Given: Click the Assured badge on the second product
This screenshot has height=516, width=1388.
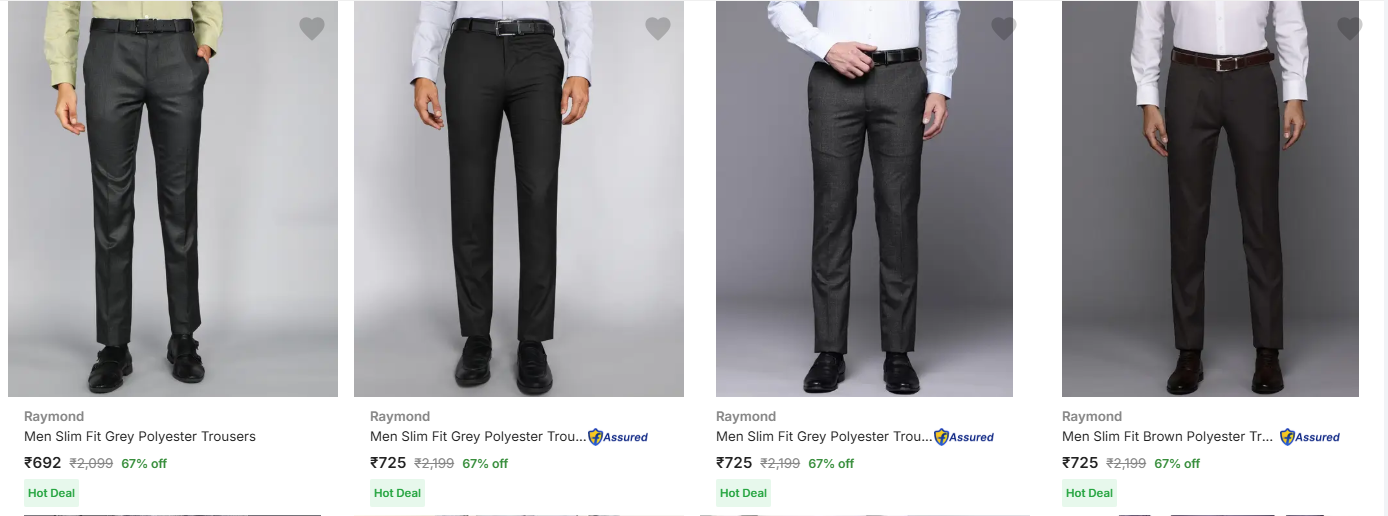Looking at the screenshot, I should point(618,437).
